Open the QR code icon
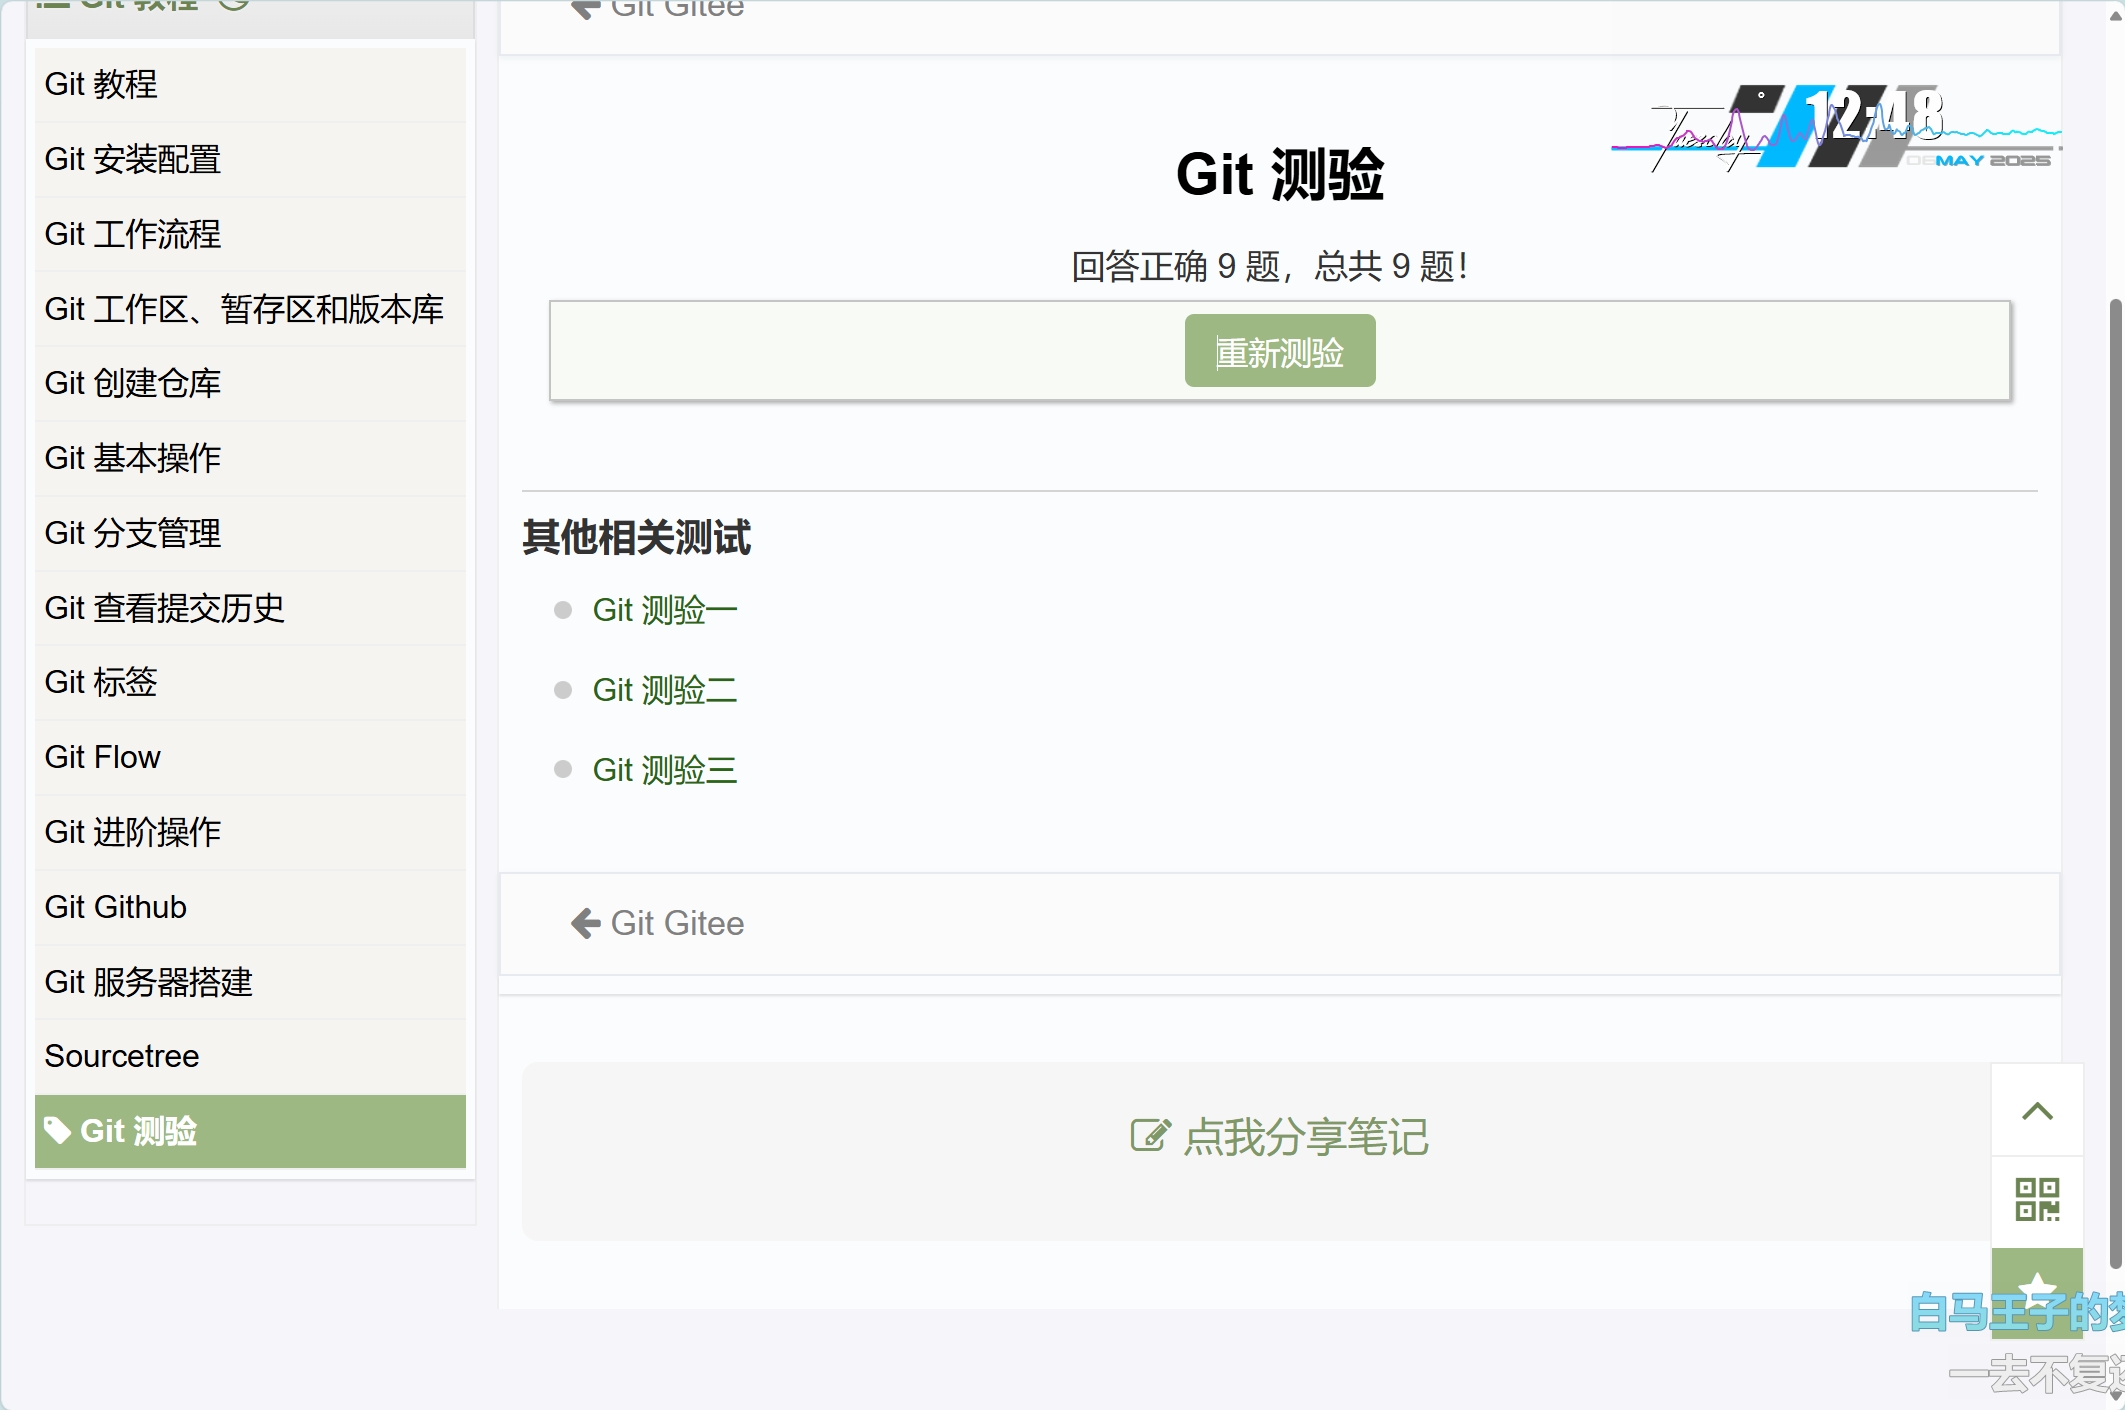 2037,1199
